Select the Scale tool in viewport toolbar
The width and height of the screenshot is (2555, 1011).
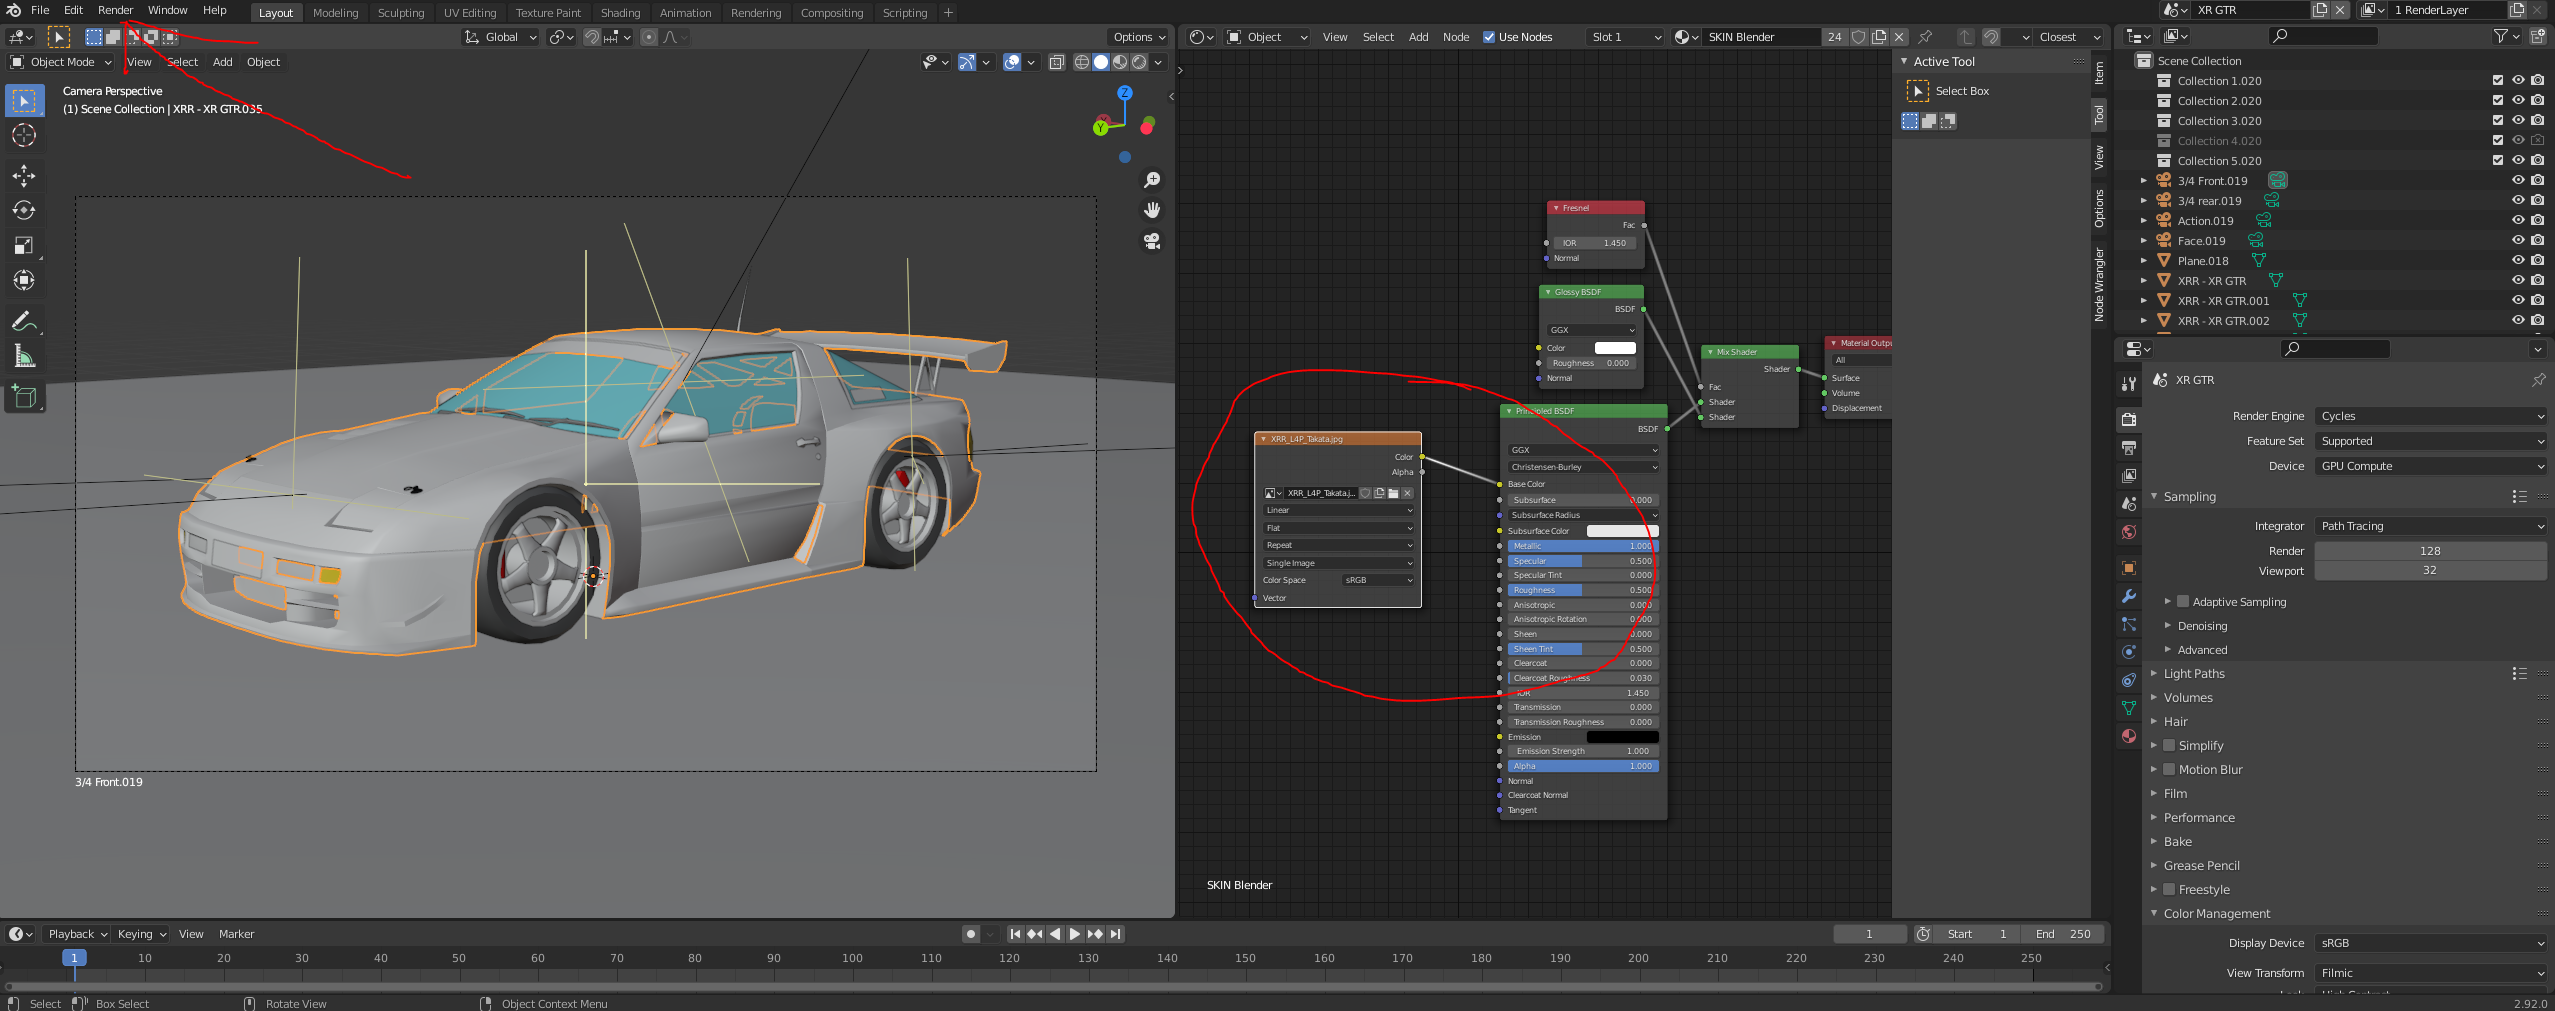24,246
